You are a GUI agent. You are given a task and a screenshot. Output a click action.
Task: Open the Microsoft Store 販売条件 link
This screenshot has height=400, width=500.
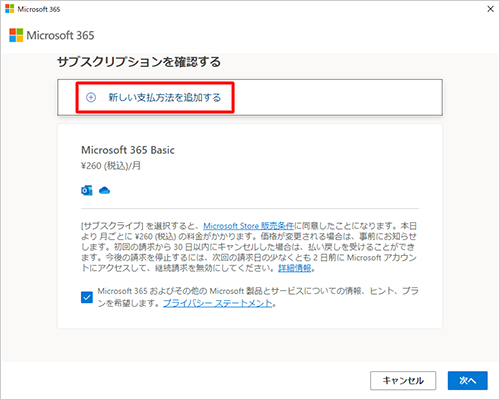249,226
